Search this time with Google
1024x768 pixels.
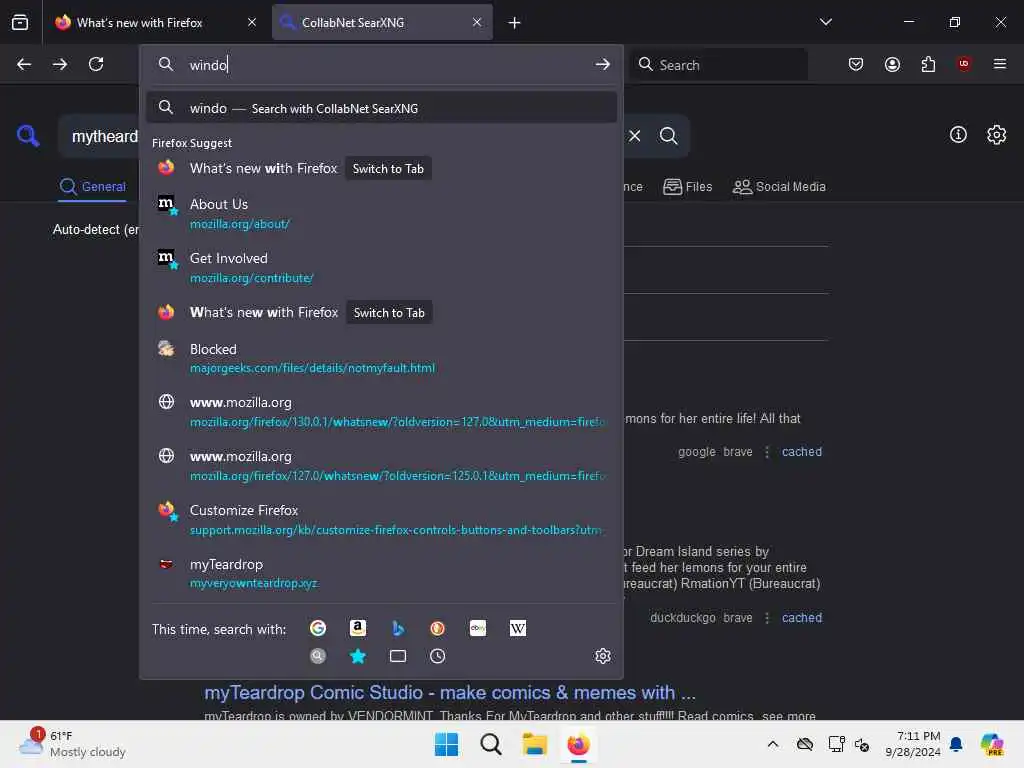coord(318,628)
